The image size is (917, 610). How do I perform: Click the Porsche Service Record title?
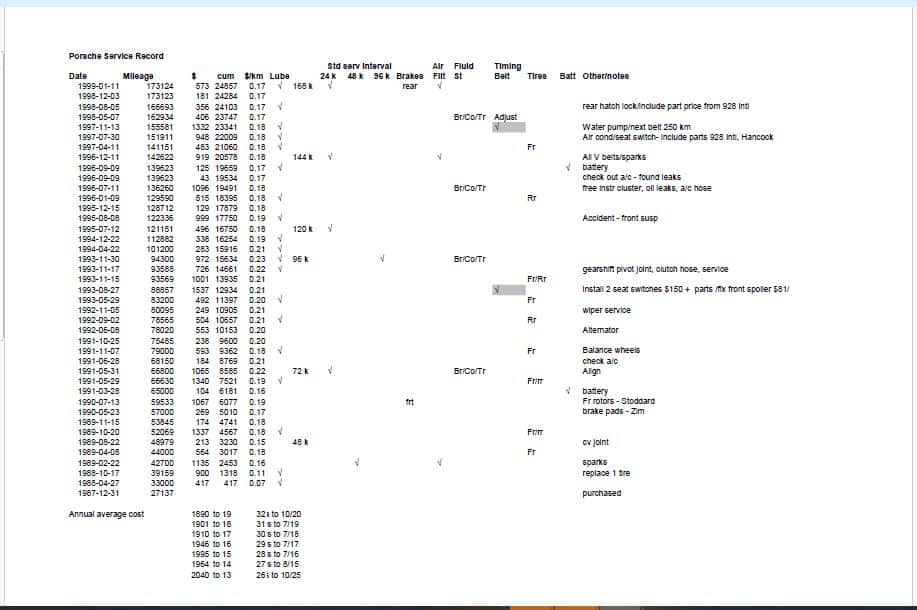pos(116,56)
